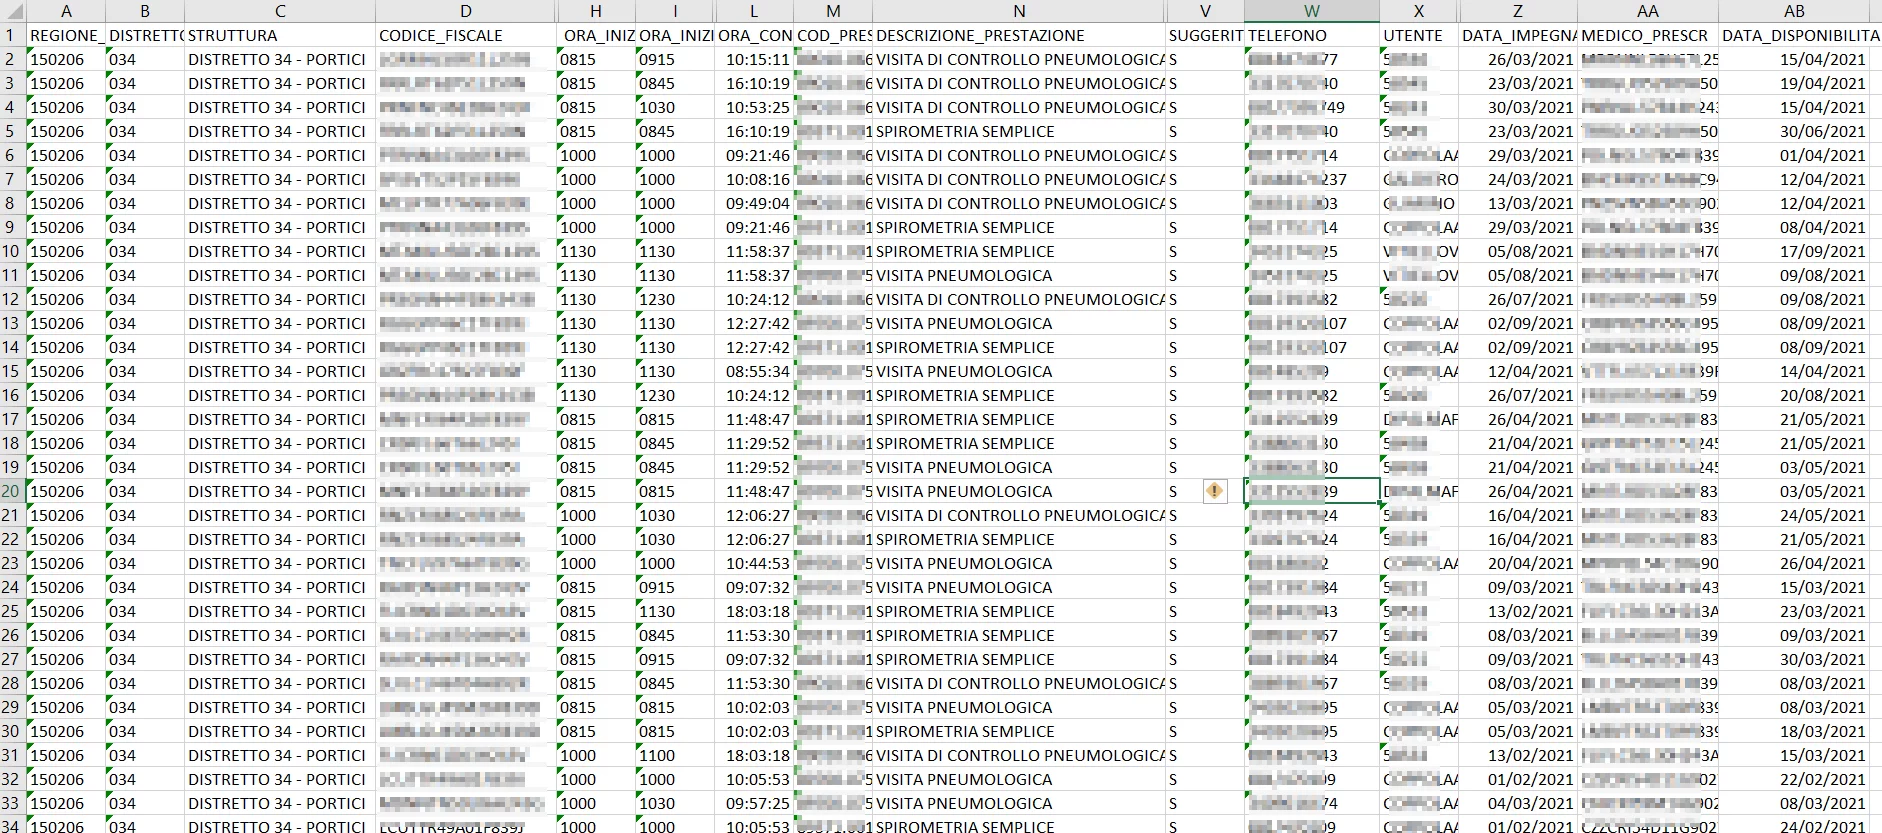The image size is (1882, 833).
Task: Click column D header letter
Action: 466,11
